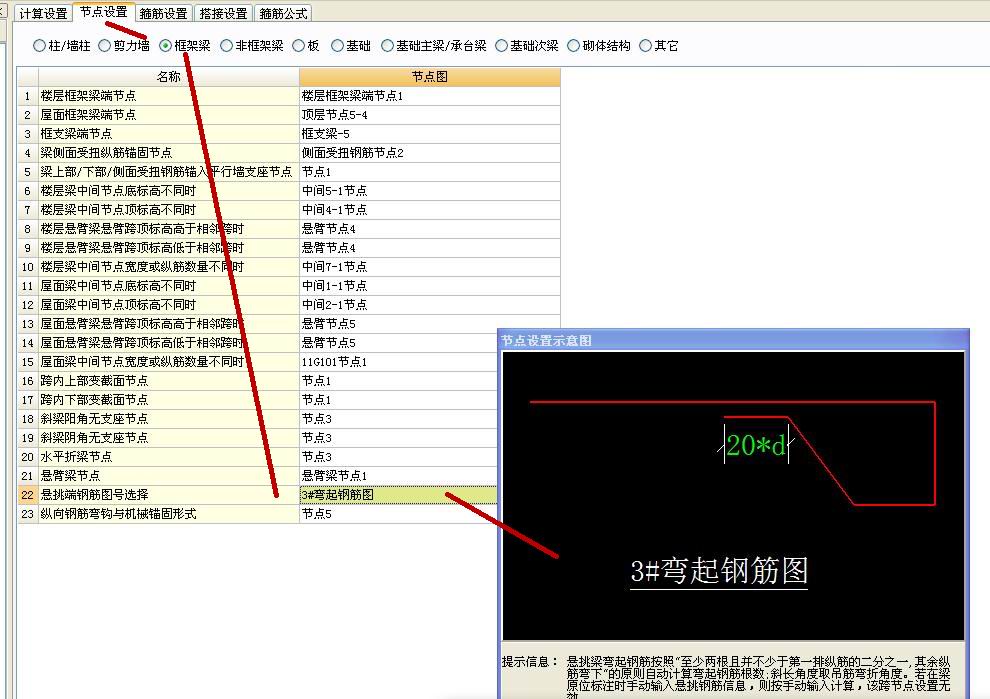The image size is (990, 699).
Task: Click the 3#弯起钢筋图 cell
Action: (x=398, y=494)
